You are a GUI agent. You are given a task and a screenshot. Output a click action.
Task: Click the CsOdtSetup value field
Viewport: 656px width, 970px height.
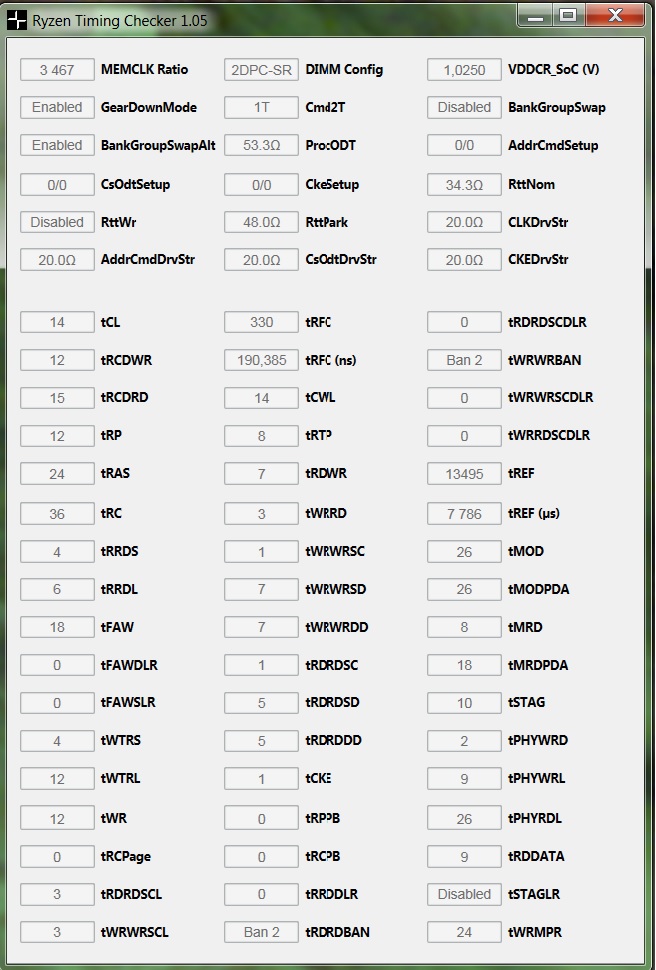pos(57,184)
